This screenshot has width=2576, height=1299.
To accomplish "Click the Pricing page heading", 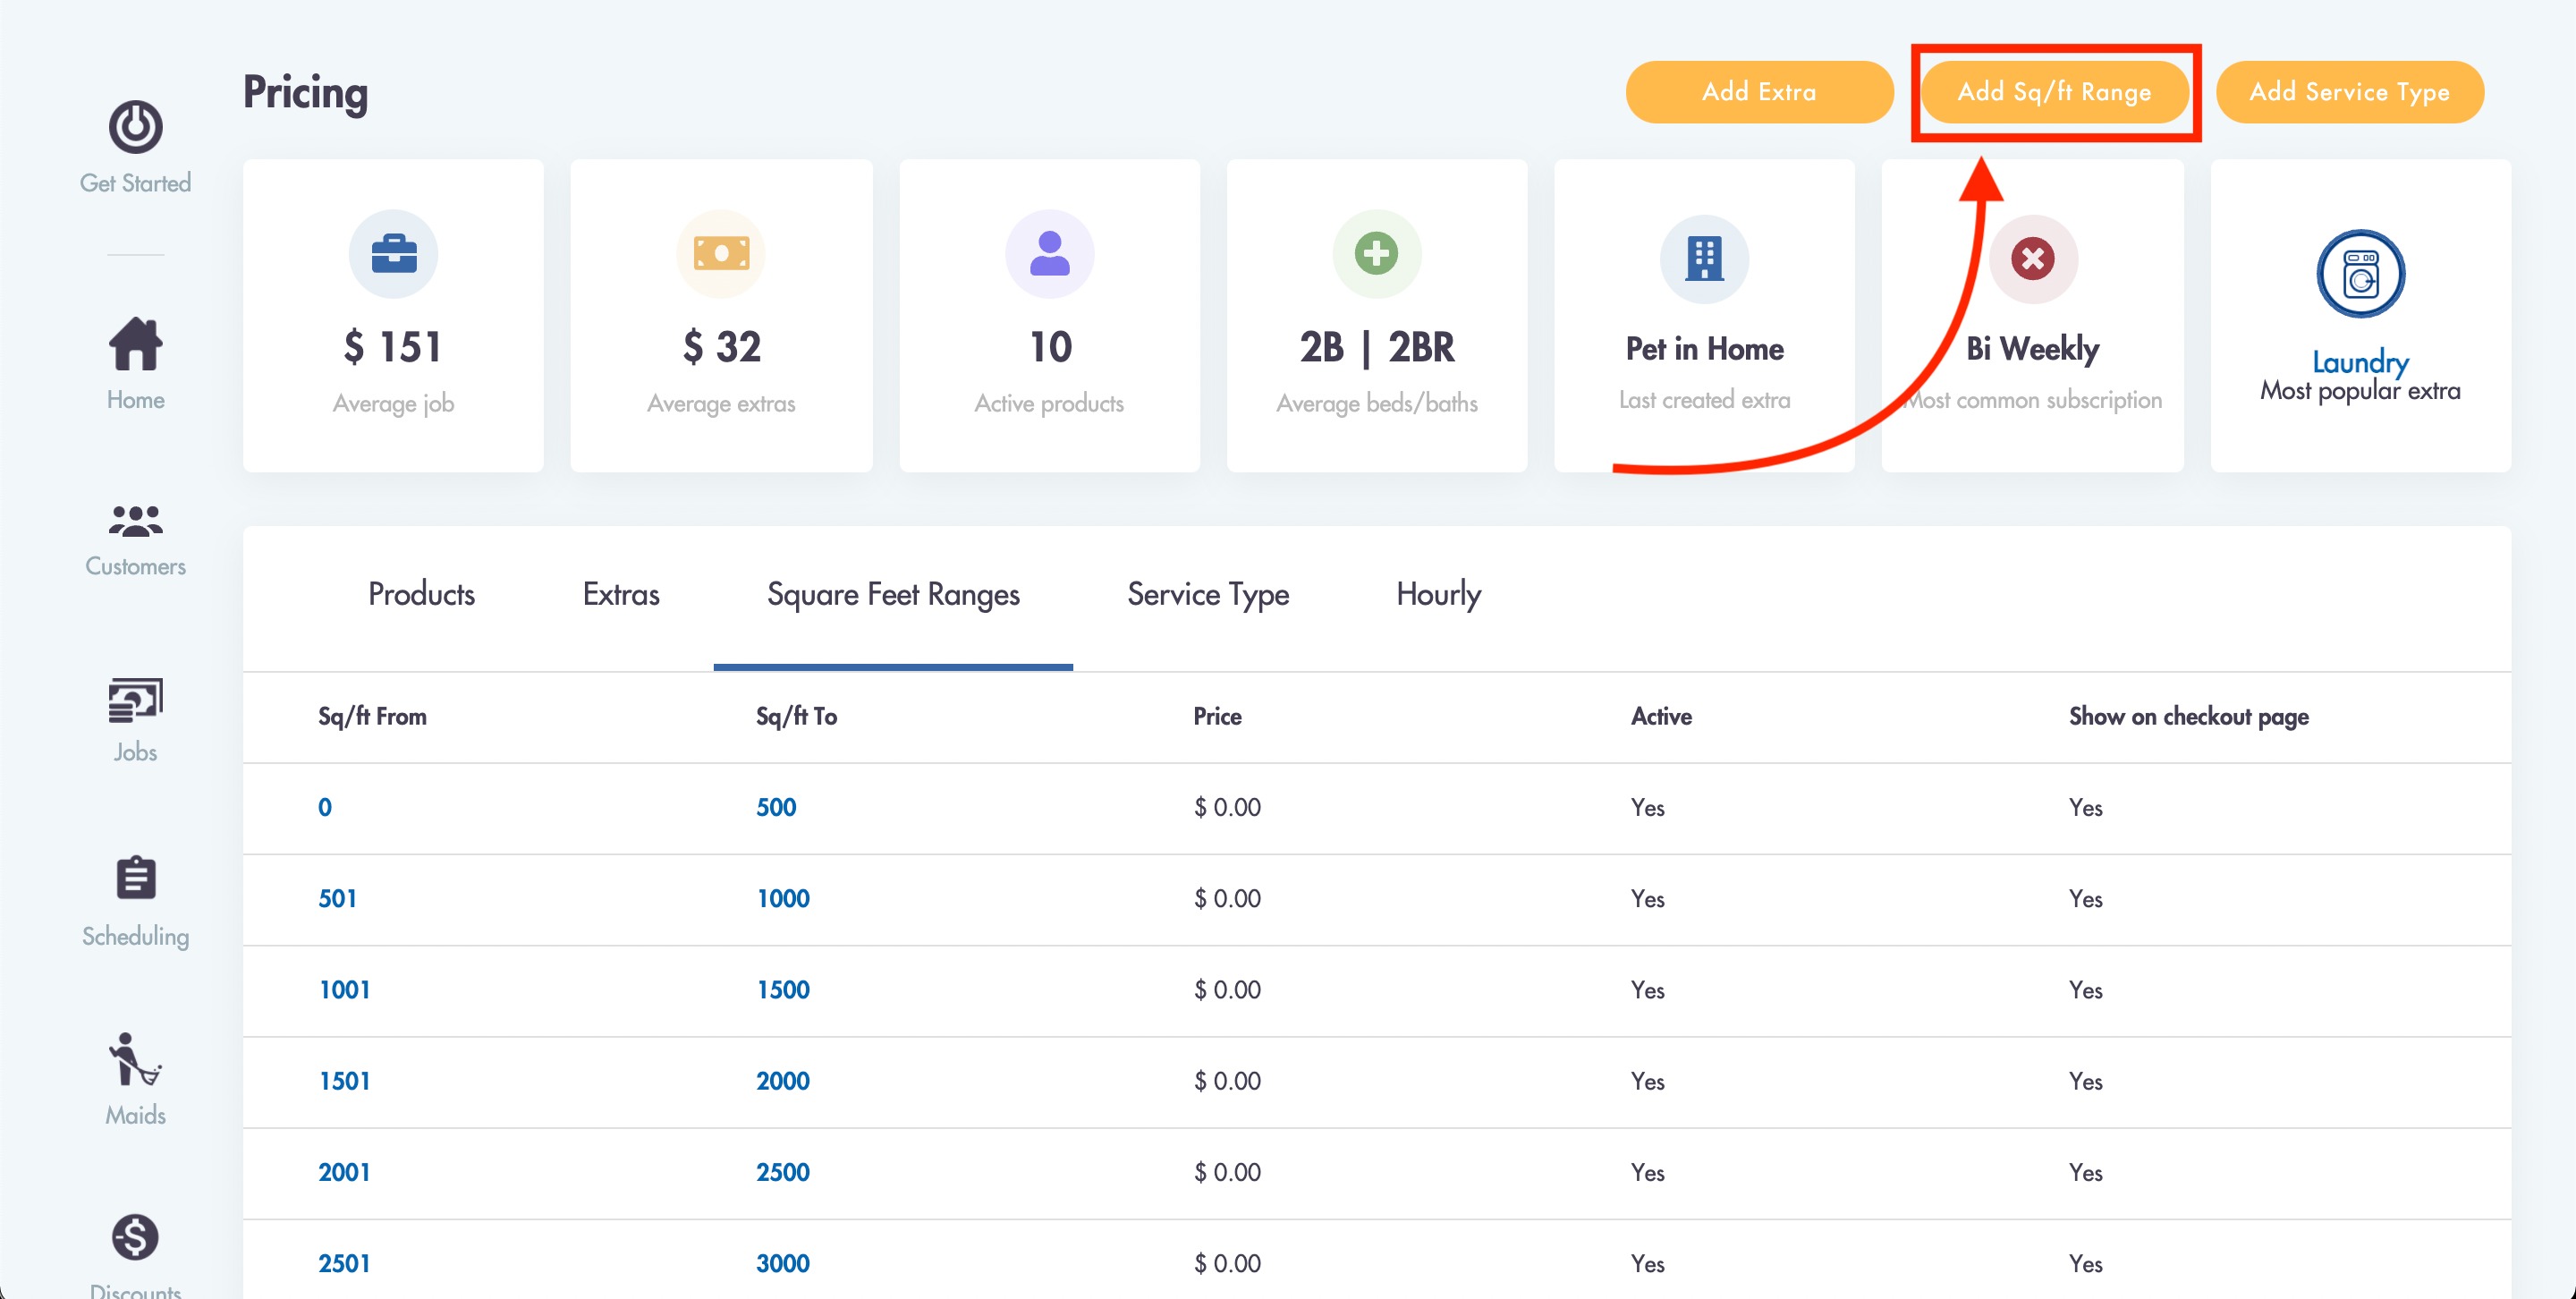I will (x=305, y=93).
